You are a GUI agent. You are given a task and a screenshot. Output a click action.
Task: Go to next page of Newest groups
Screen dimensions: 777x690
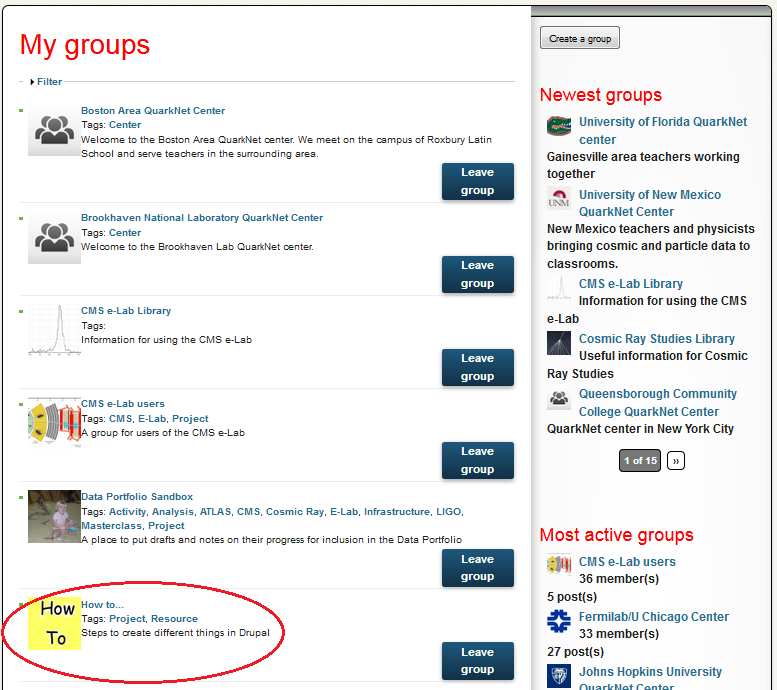[x=676, y=460]
